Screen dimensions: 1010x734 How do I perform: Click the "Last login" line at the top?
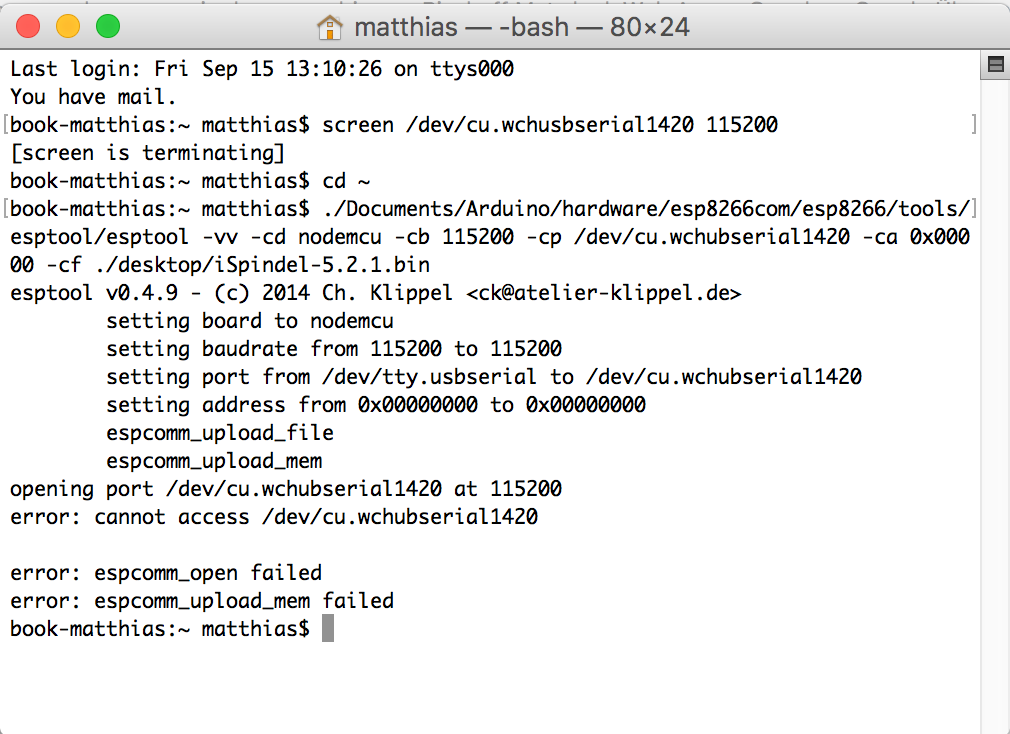(x=261, y=69)
